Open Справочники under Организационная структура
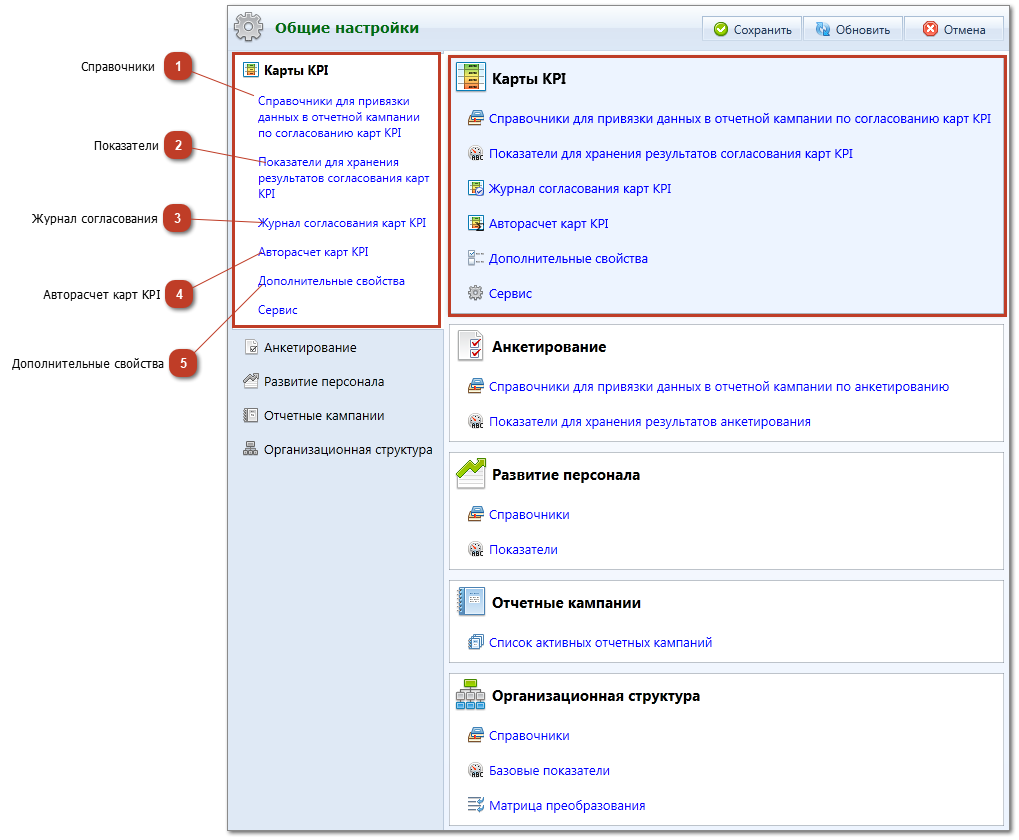Image resolution: width=1019 pixels, height=840 pixels. click(529, 736)
